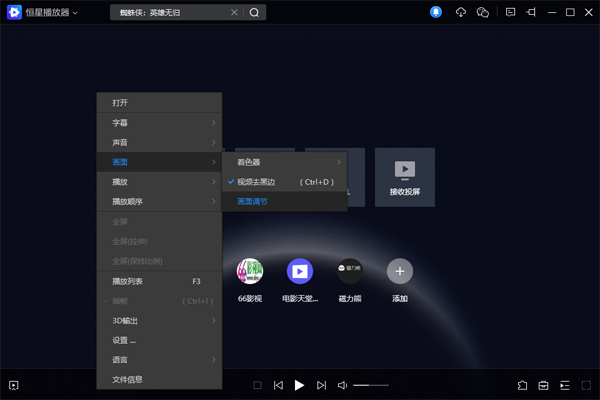Open the 接收投屏 screen cast tile
The width and height of the screenshot is (600, 400).
pos(404,177)
